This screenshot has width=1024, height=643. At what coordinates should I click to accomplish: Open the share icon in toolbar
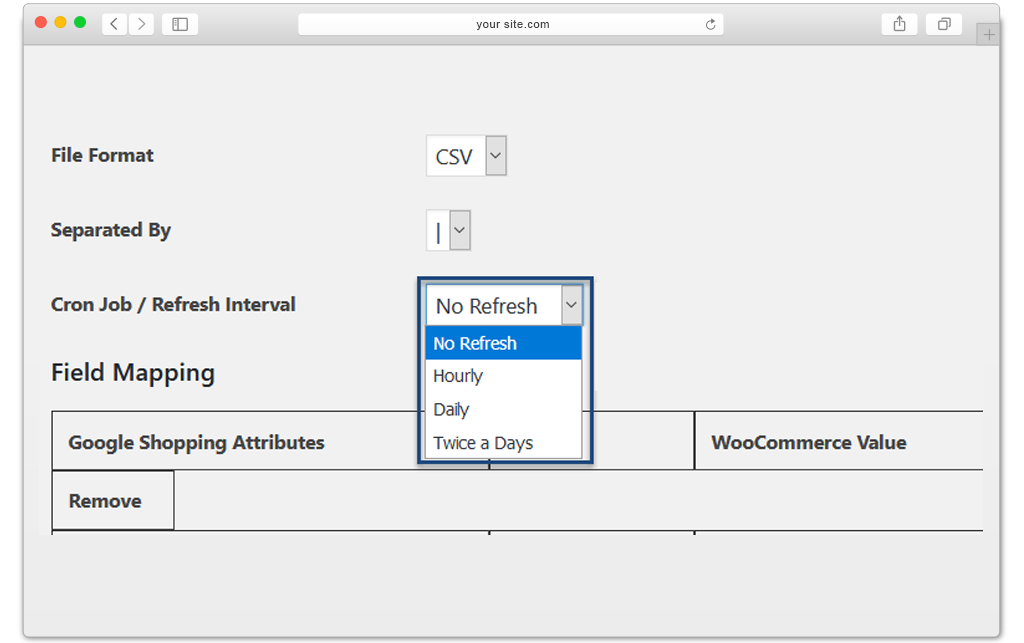click(899, 24)
